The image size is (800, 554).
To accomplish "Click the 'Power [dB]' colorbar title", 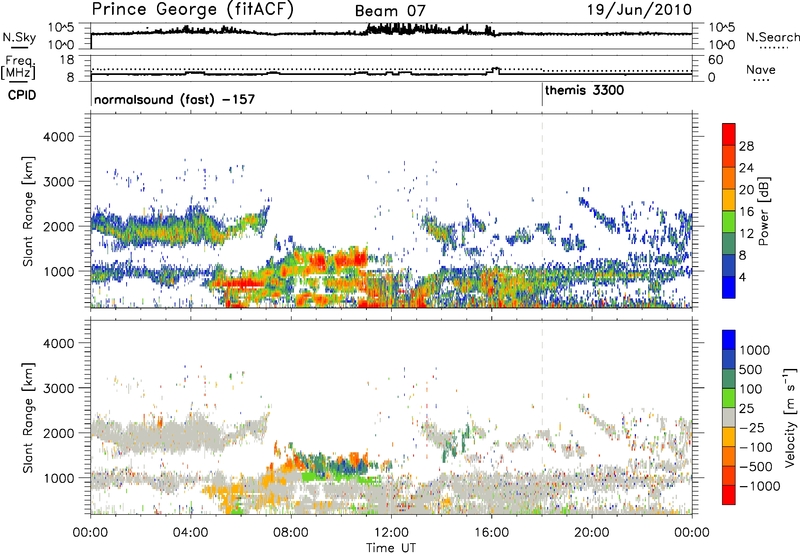I will [x=763, y=211].
